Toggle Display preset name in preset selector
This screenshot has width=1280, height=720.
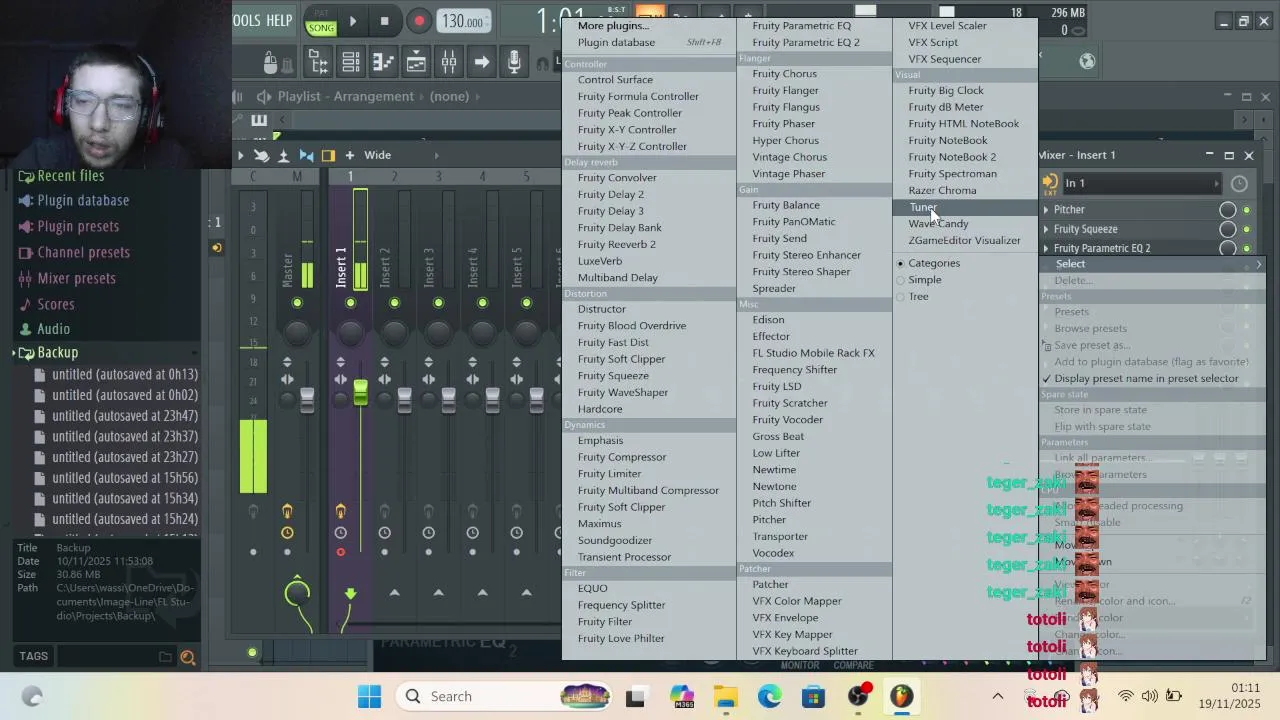1146,379
